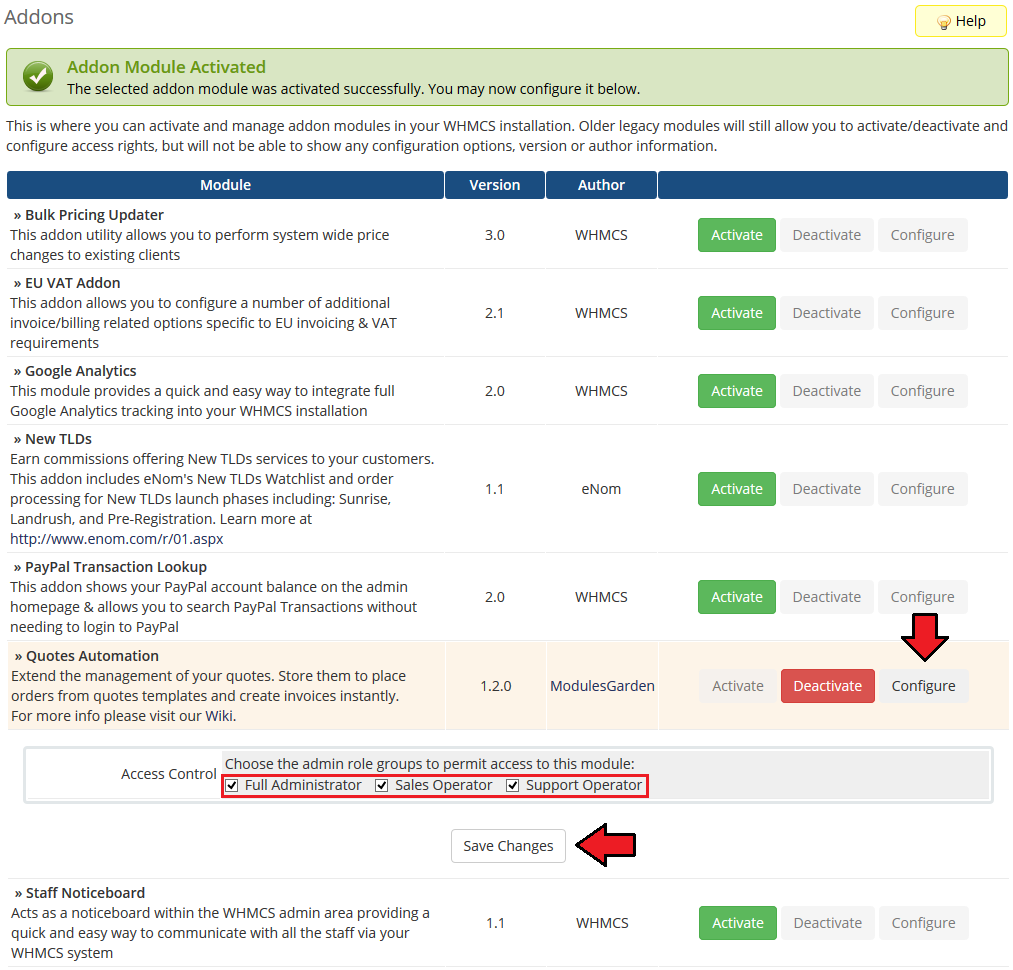Click the PayPal Transaction Lookup title
This screenshot has height=970, width=1013.
116,567
